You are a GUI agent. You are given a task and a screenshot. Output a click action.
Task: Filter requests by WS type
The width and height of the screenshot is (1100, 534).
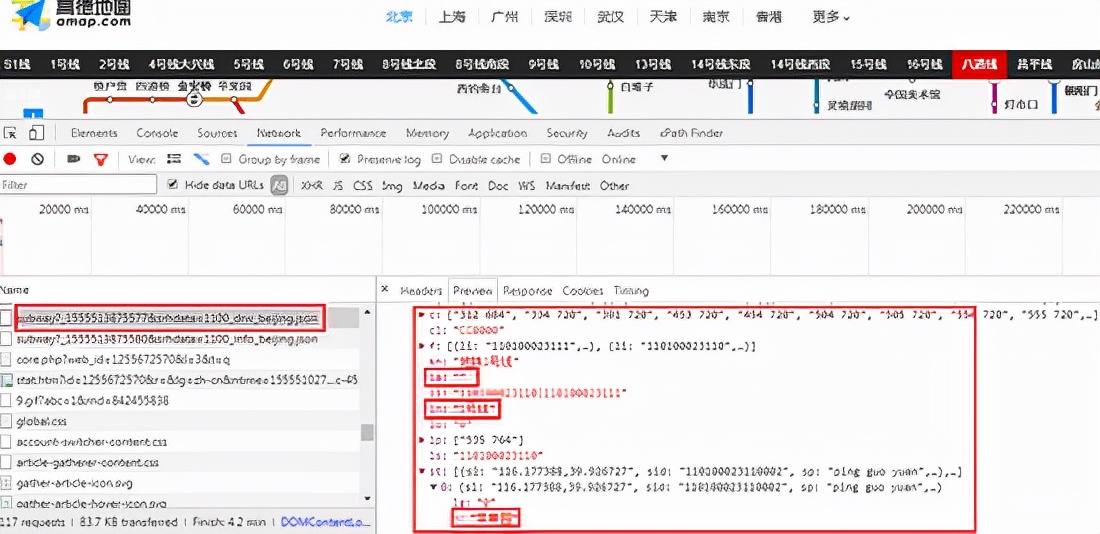click(x=526, y=185)
